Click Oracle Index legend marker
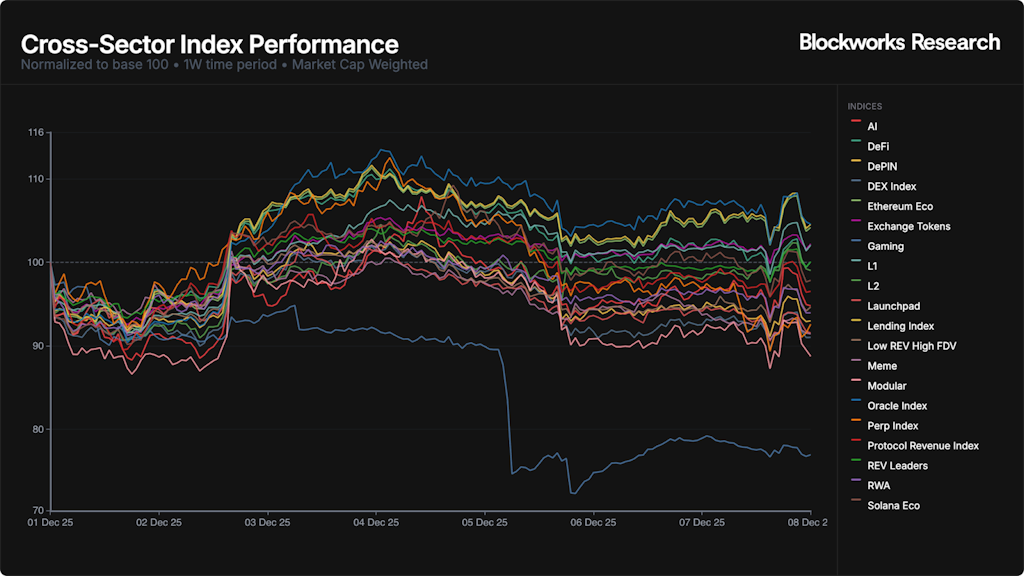 (855, 407)
